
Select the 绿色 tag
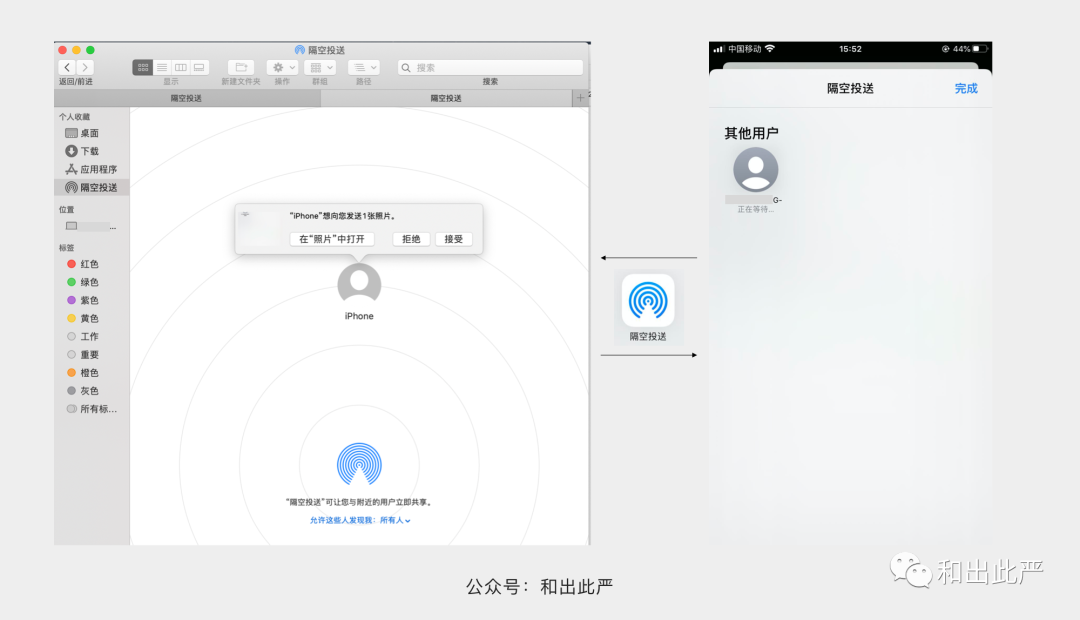point(91,282)
